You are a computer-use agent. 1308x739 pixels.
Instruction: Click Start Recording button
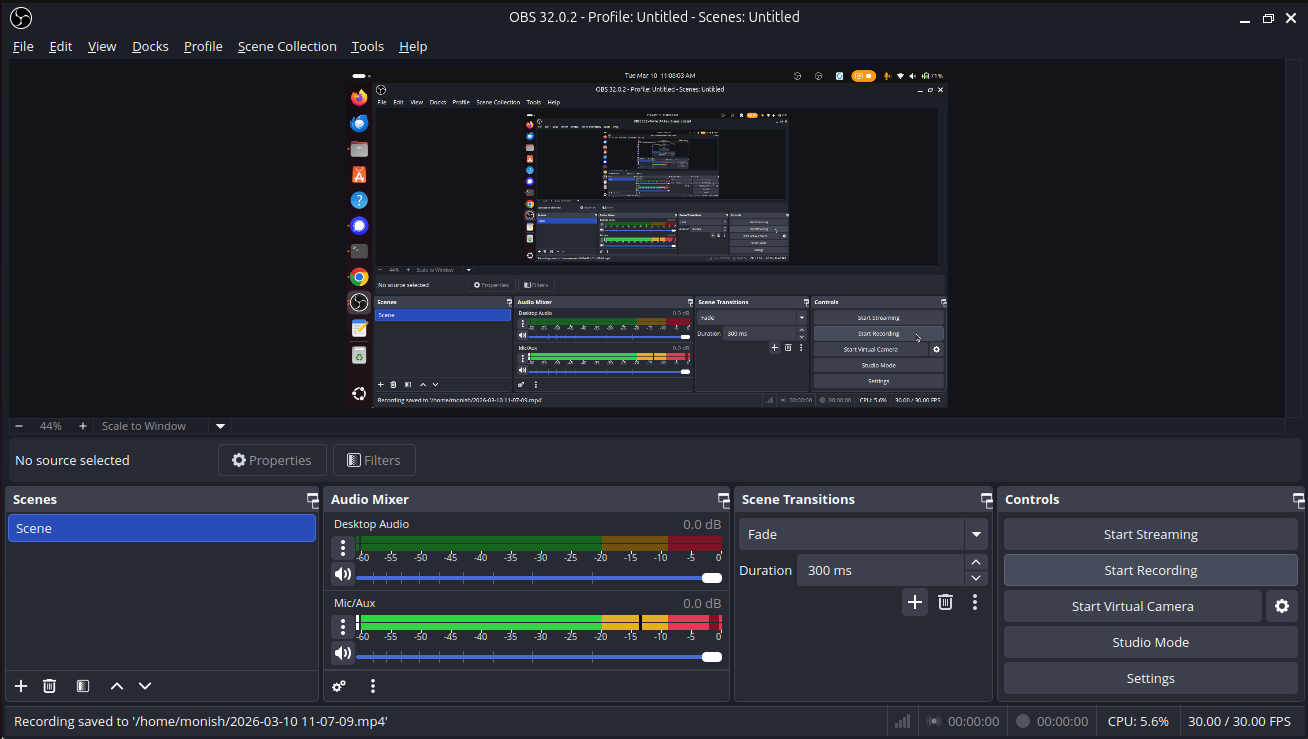[x=1150, y=570]
